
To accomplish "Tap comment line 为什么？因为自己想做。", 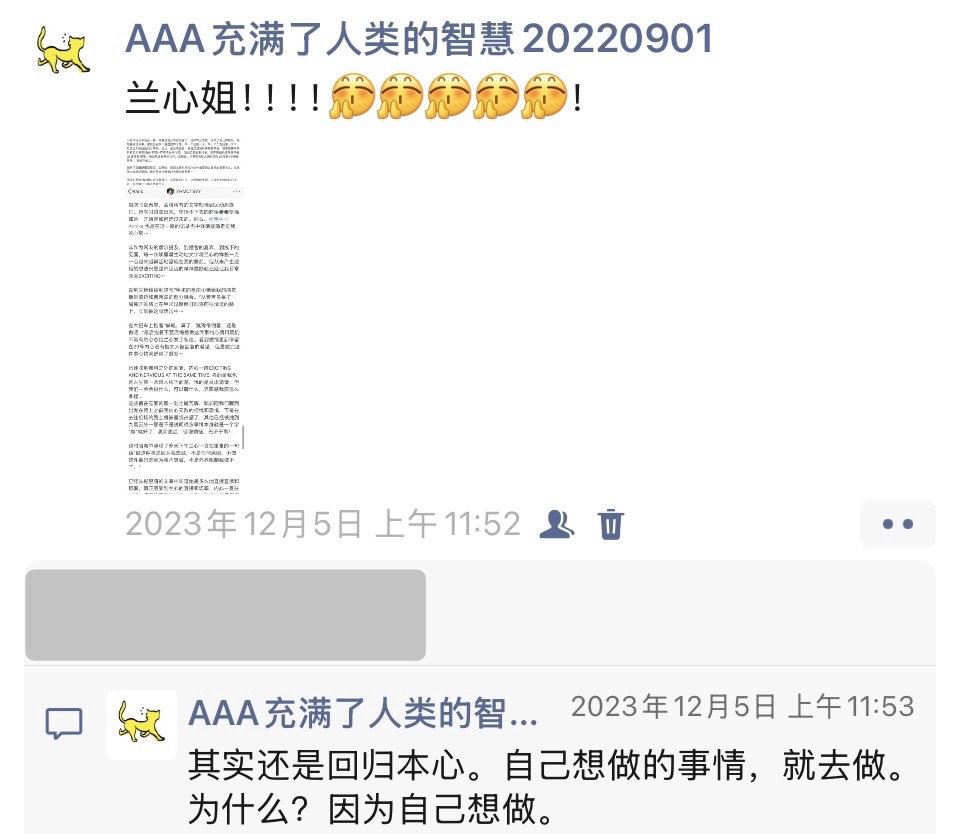I will pos(372,808).
